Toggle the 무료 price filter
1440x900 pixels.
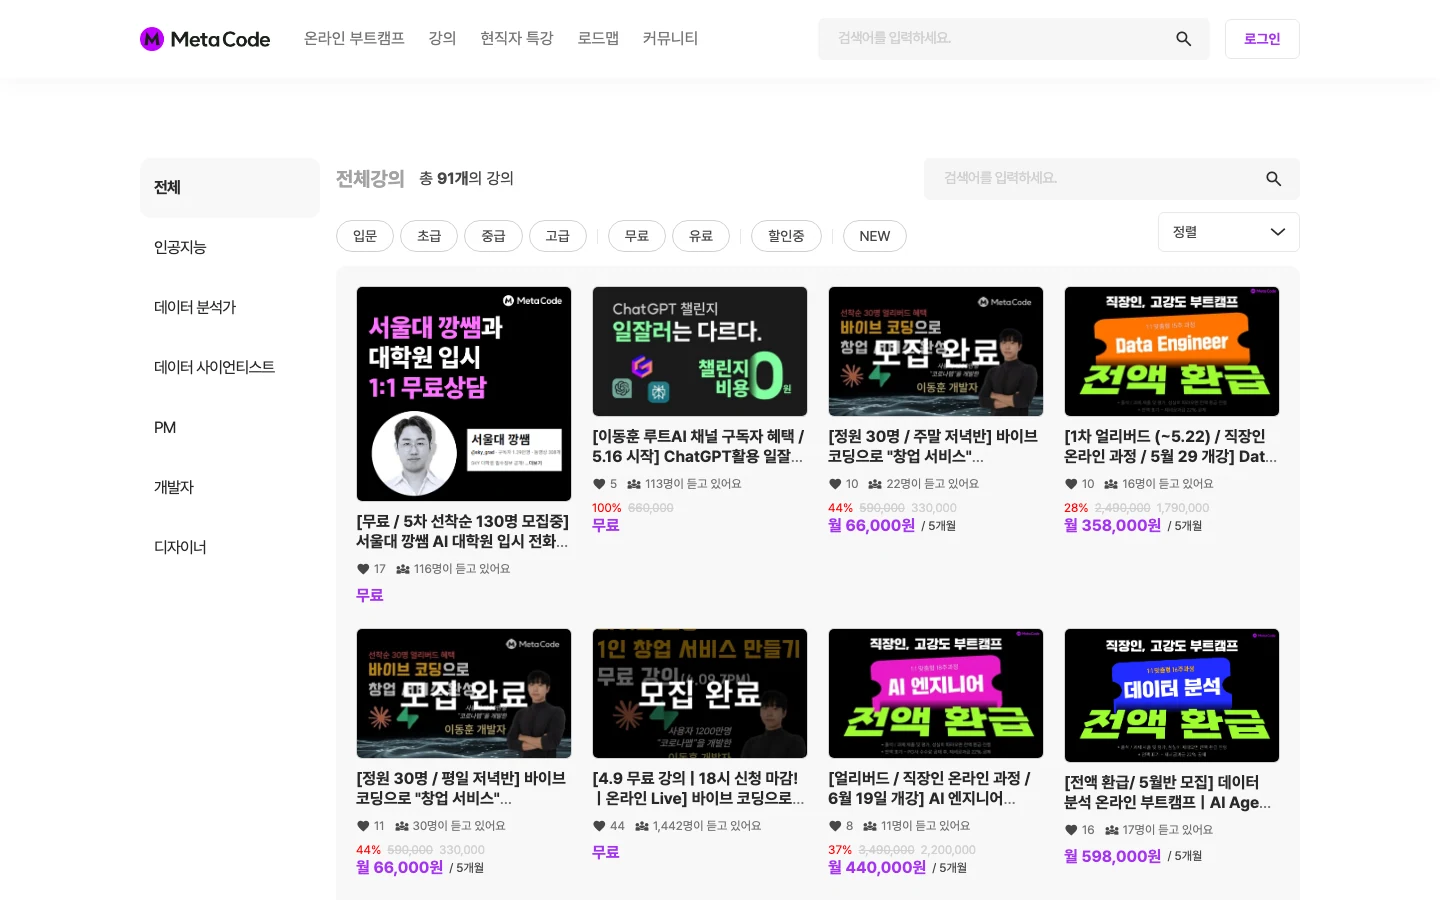pyautogui.click(x=637, y=236)
